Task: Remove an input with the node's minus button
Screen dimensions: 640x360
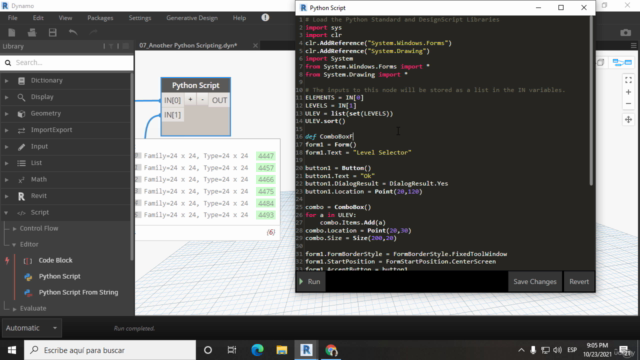Action: [202, 100]
